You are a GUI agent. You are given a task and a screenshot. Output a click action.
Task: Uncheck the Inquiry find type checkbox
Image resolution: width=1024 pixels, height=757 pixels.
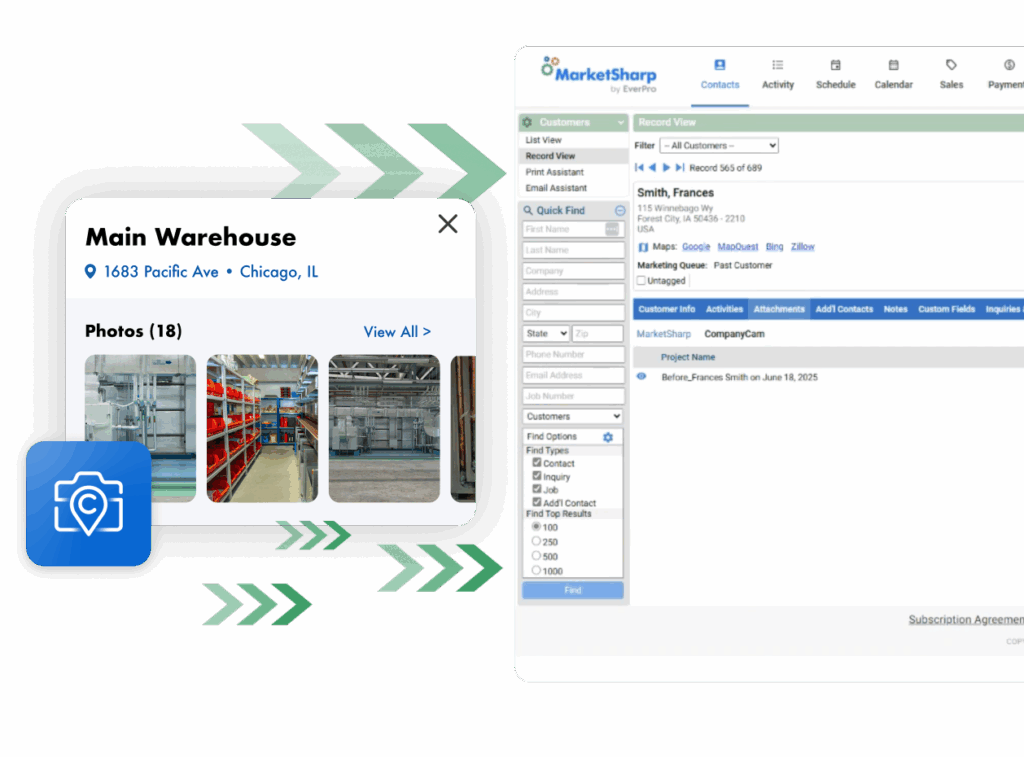[x=537, y=477]
